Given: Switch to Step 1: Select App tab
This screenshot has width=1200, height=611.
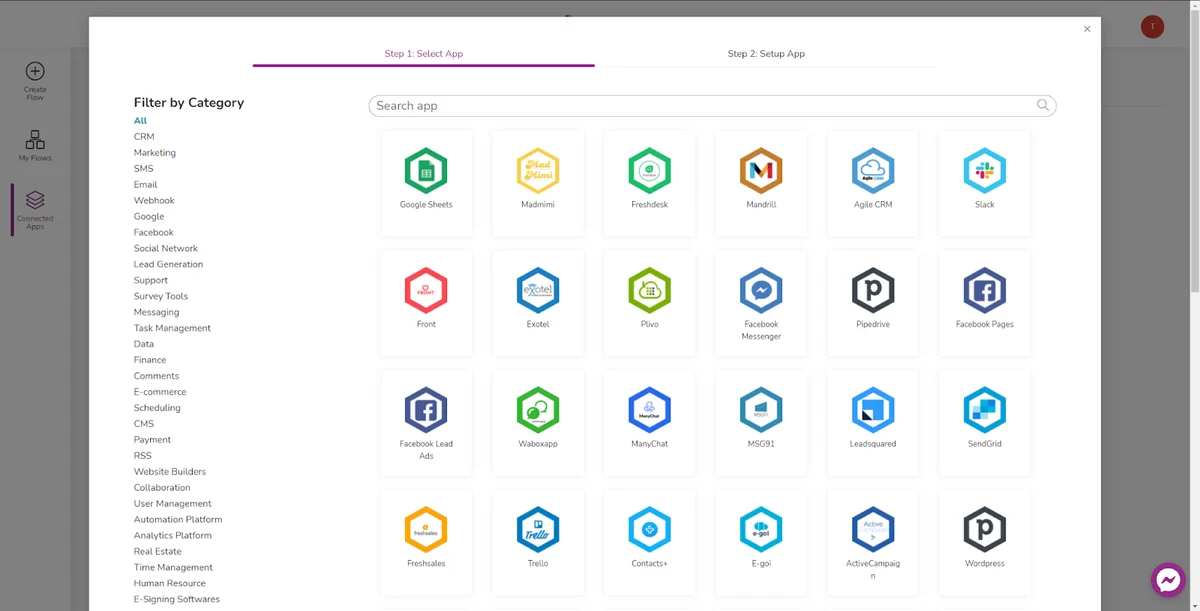Looking at the screenshot, I should pos(424,54).
